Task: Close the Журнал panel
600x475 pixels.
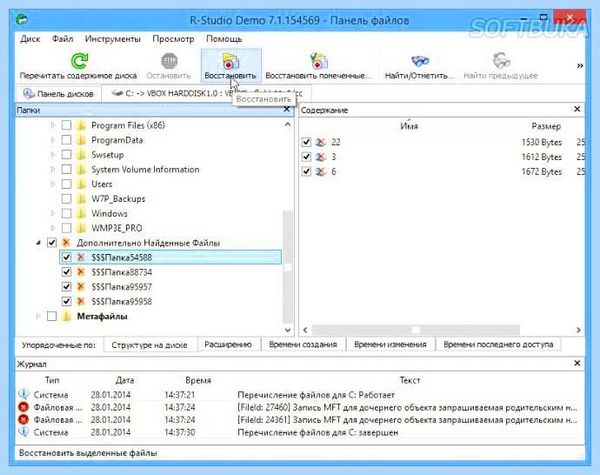Action: tap(577, 363)
